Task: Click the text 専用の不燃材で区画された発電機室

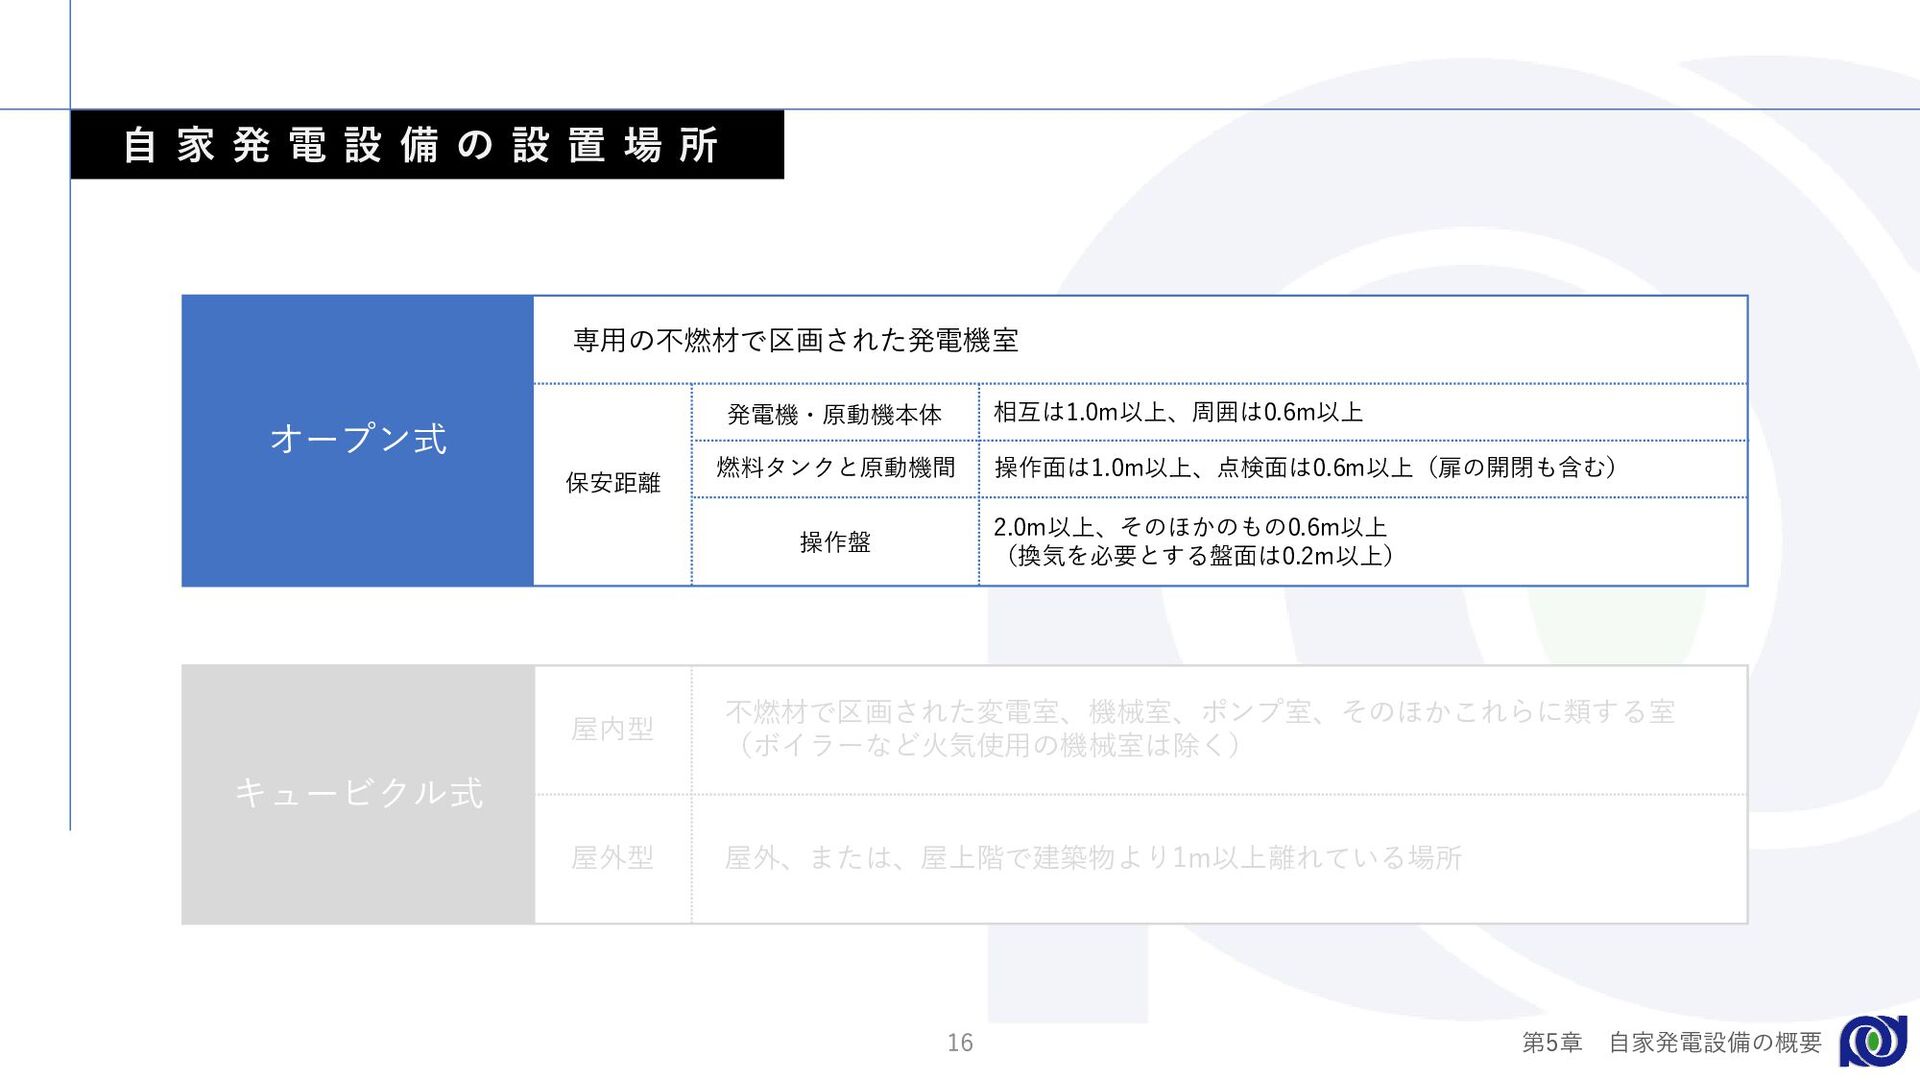Action: tap(796, 340)
